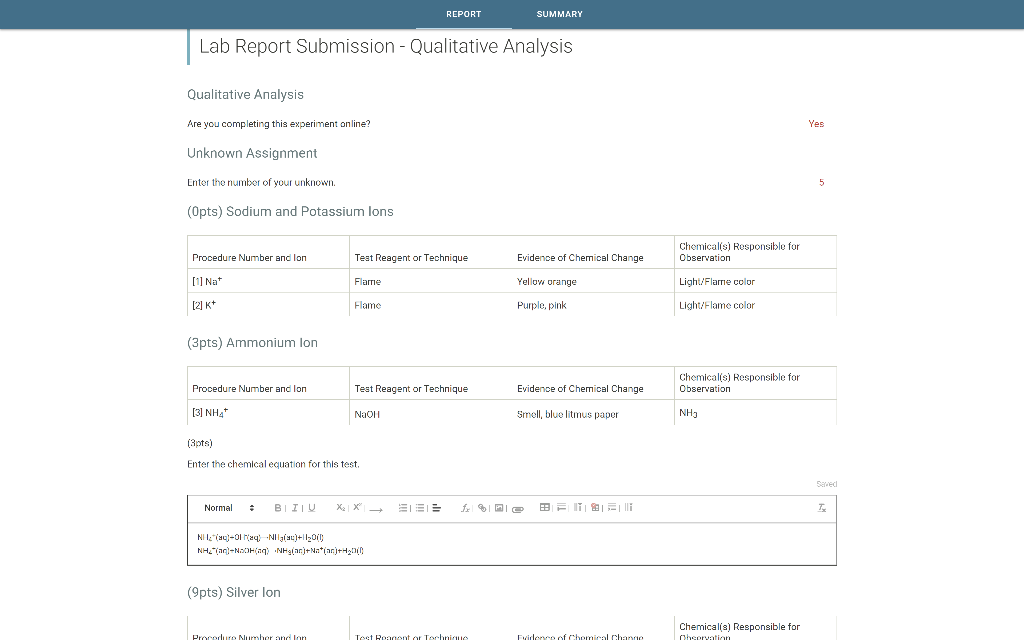Insert an image using the image icon
Screen dimensions: 1024x640
pos(497,508)
